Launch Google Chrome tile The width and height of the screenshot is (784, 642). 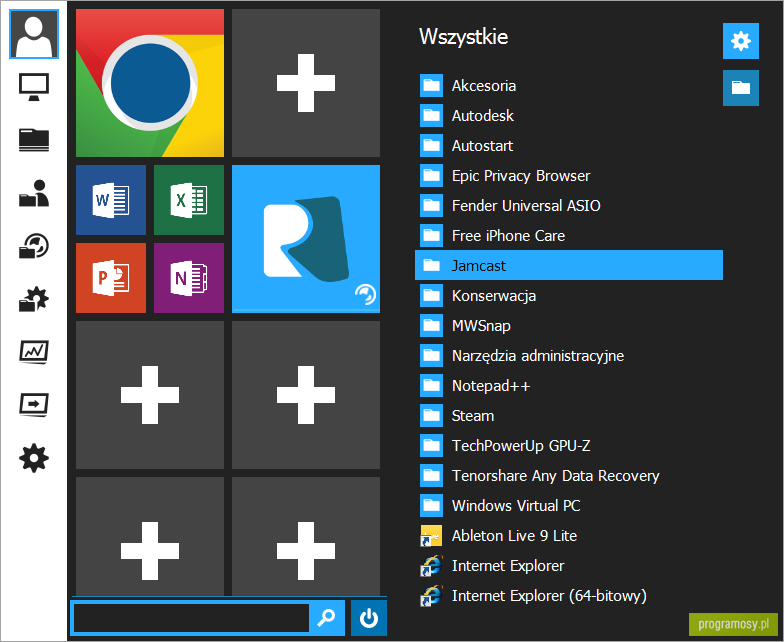click(x=150, y=83)
